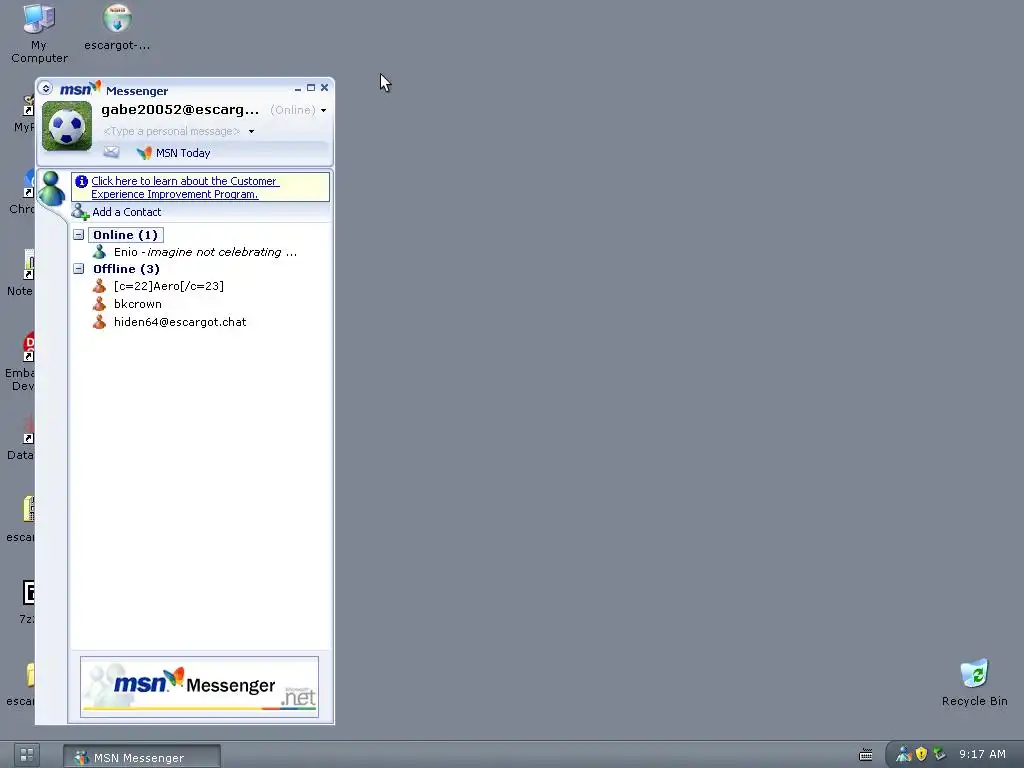Open the Online status dropdown arrow
Image resolution: width=1024 pixels, height=768 pixels.
[323, 110]
